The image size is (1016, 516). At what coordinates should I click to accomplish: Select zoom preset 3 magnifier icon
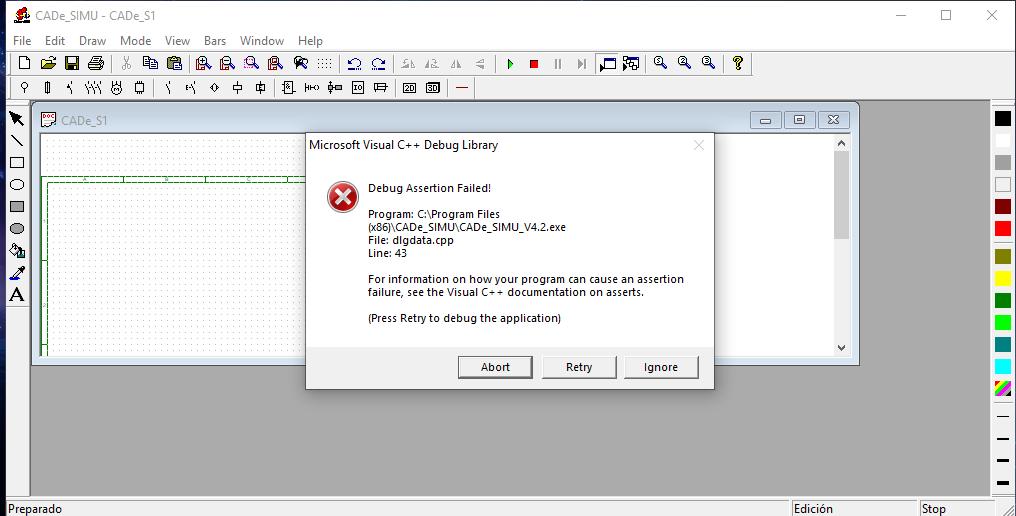pyautogui.click(x=708, y=63)
